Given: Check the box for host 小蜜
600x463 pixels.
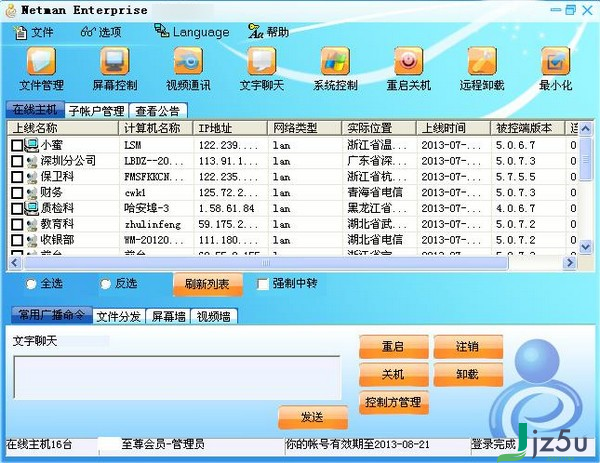Looking at the screenshot, I should [x=17, y=145].
